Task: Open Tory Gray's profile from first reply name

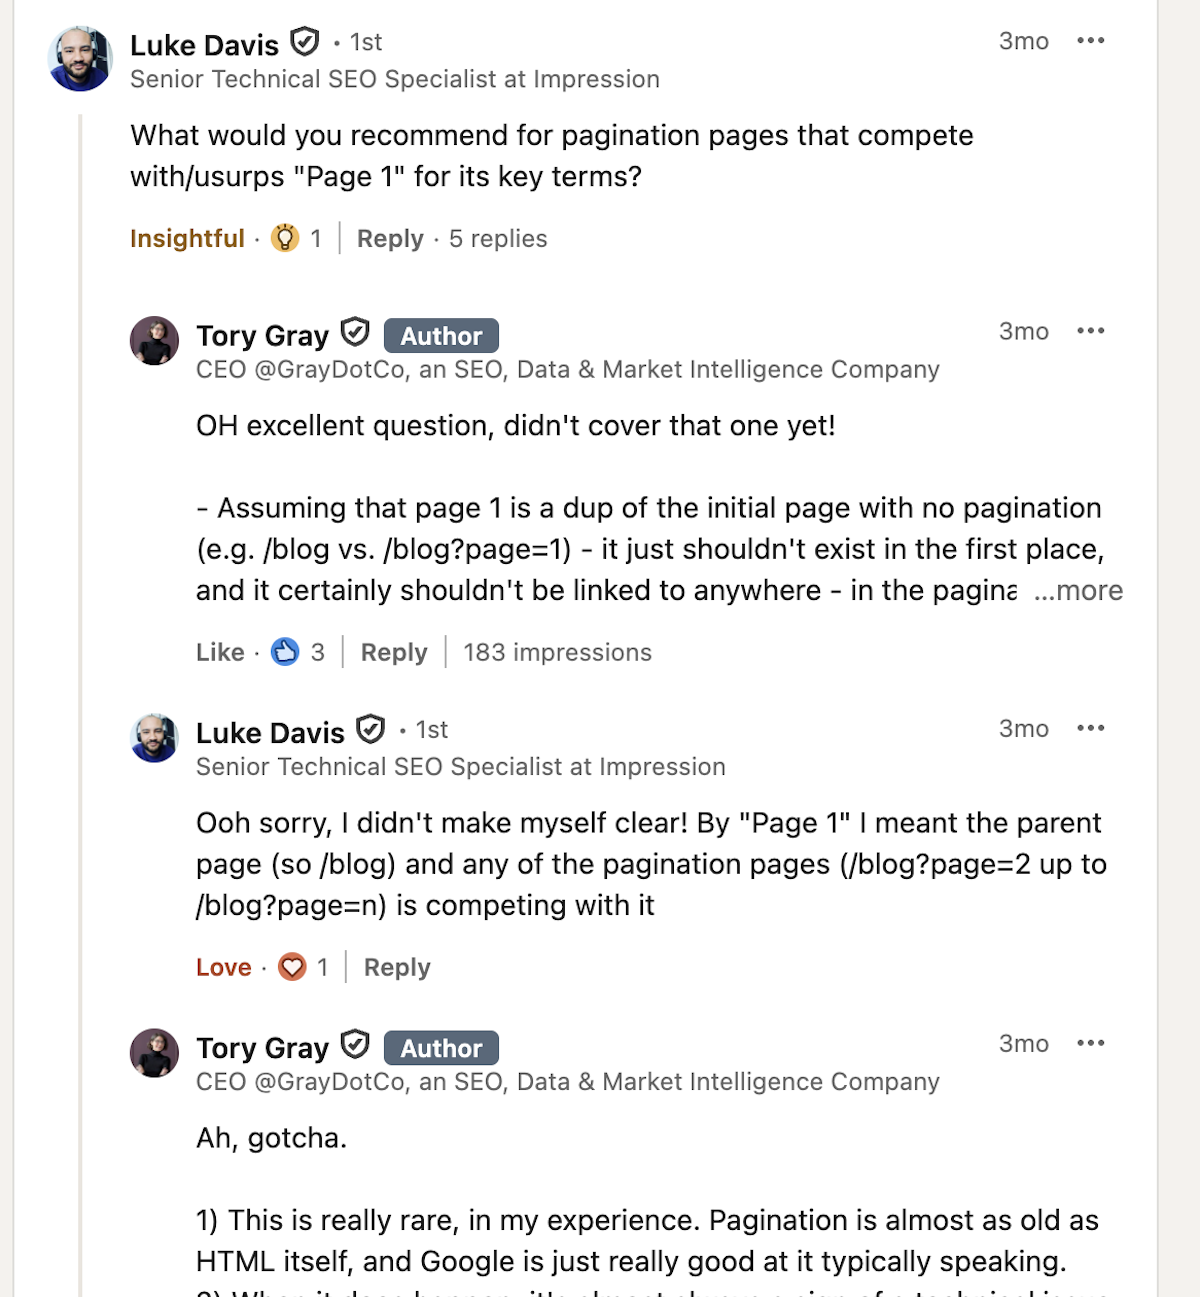Action: [x=262, y=335]
